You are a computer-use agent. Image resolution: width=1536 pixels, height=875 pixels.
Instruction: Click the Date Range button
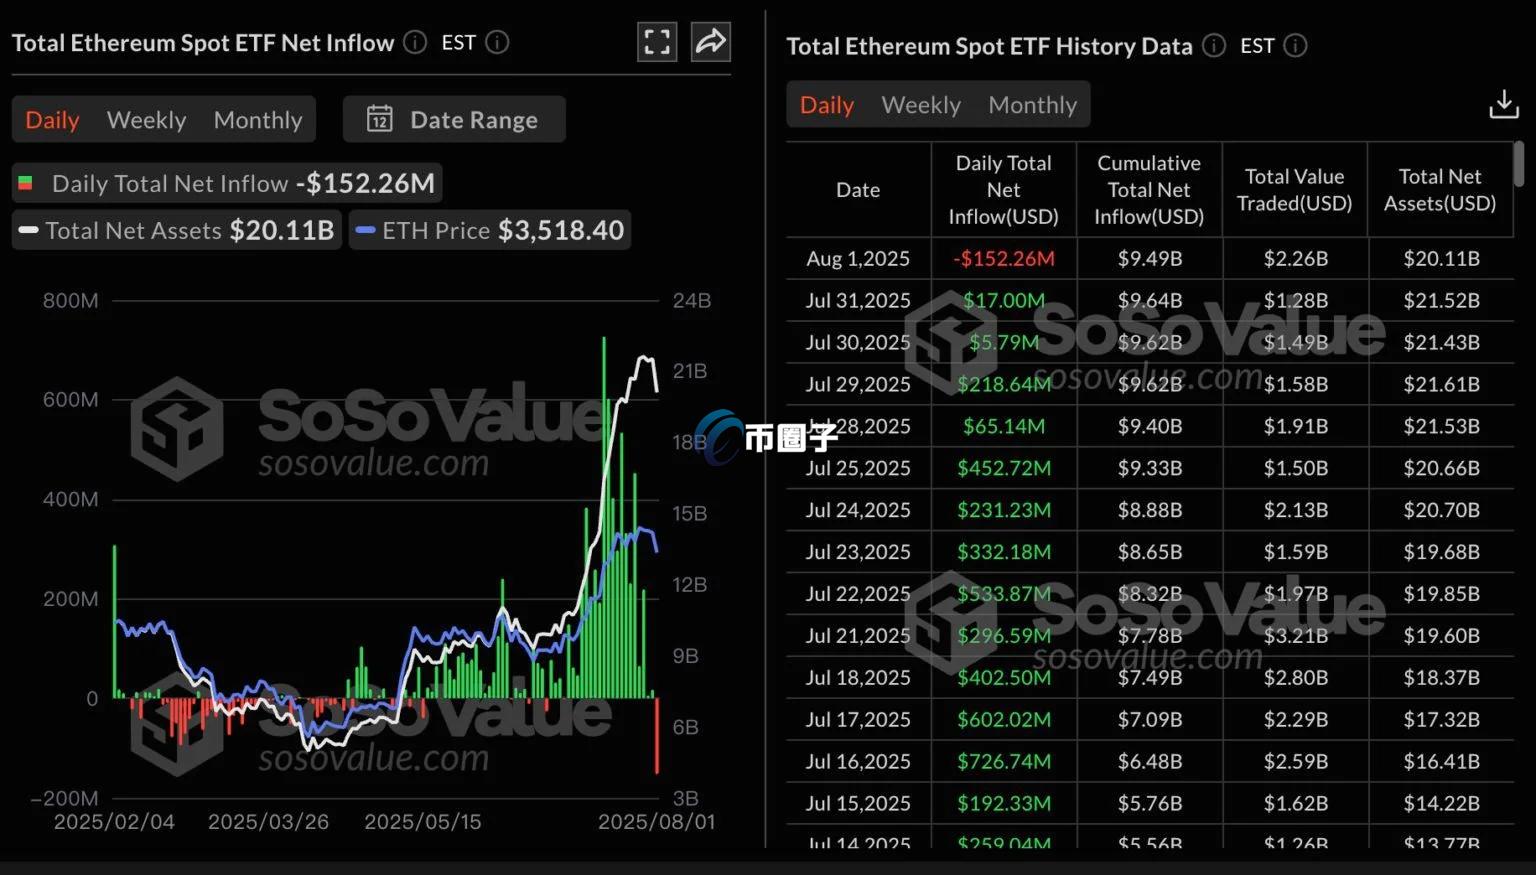tap(454, 119)
